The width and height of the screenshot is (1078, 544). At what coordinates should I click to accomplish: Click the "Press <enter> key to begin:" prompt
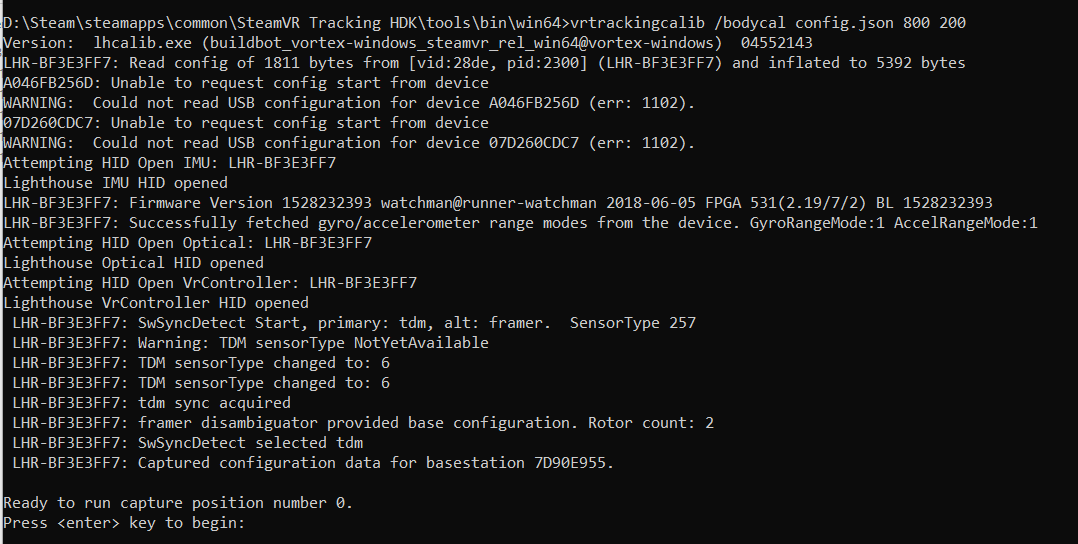click(x=124, y=523)
